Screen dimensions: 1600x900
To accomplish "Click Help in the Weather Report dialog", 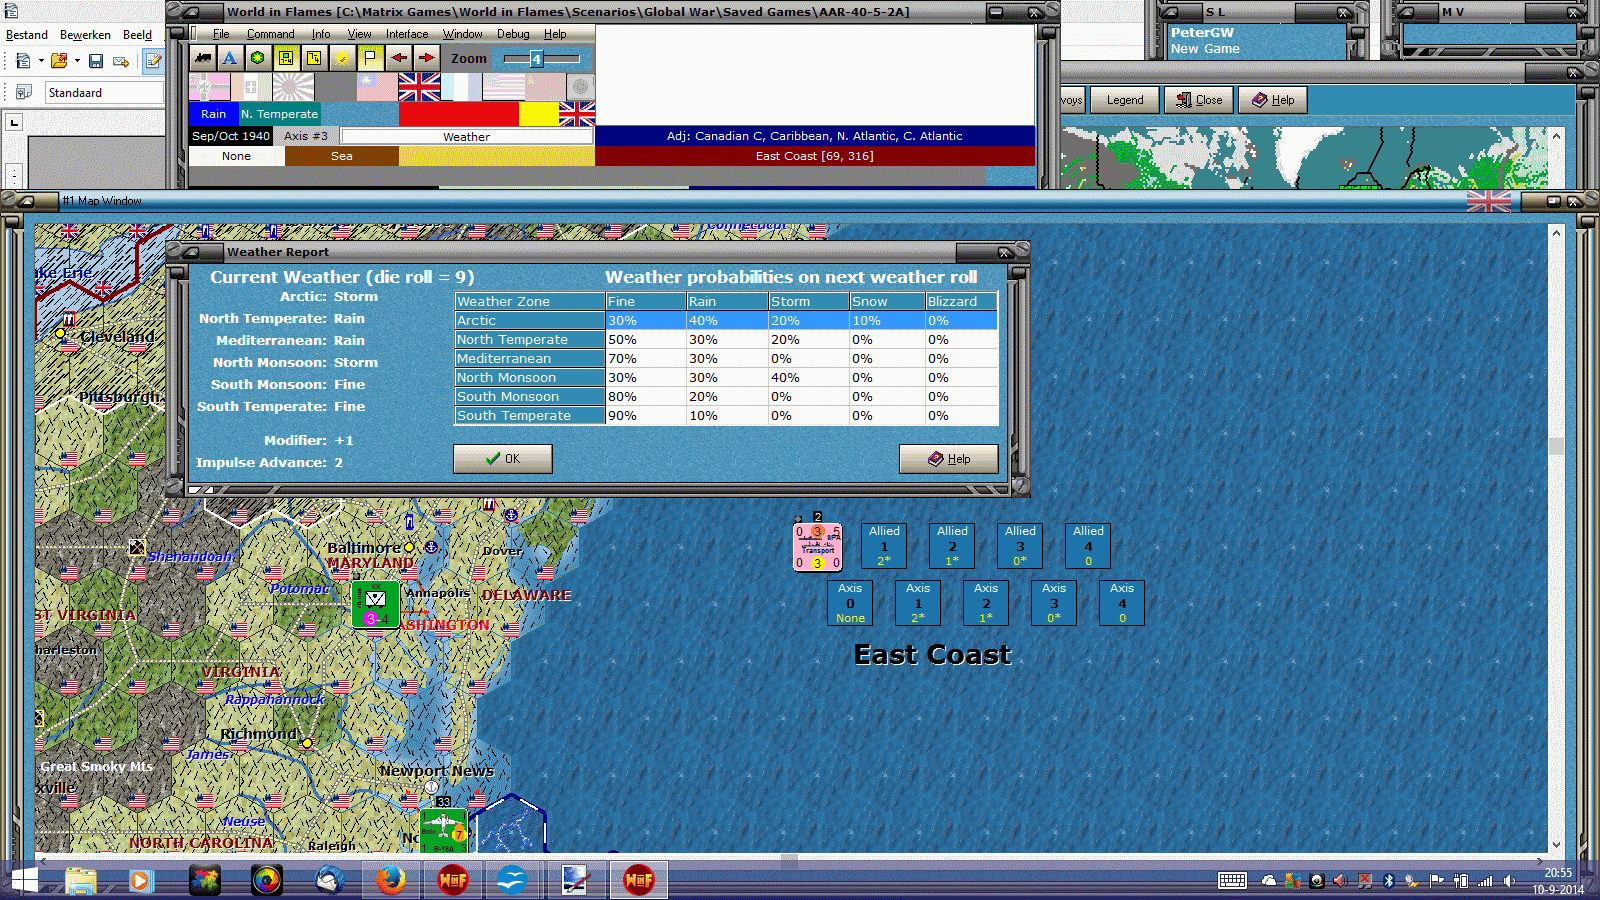I will (949, 459).
